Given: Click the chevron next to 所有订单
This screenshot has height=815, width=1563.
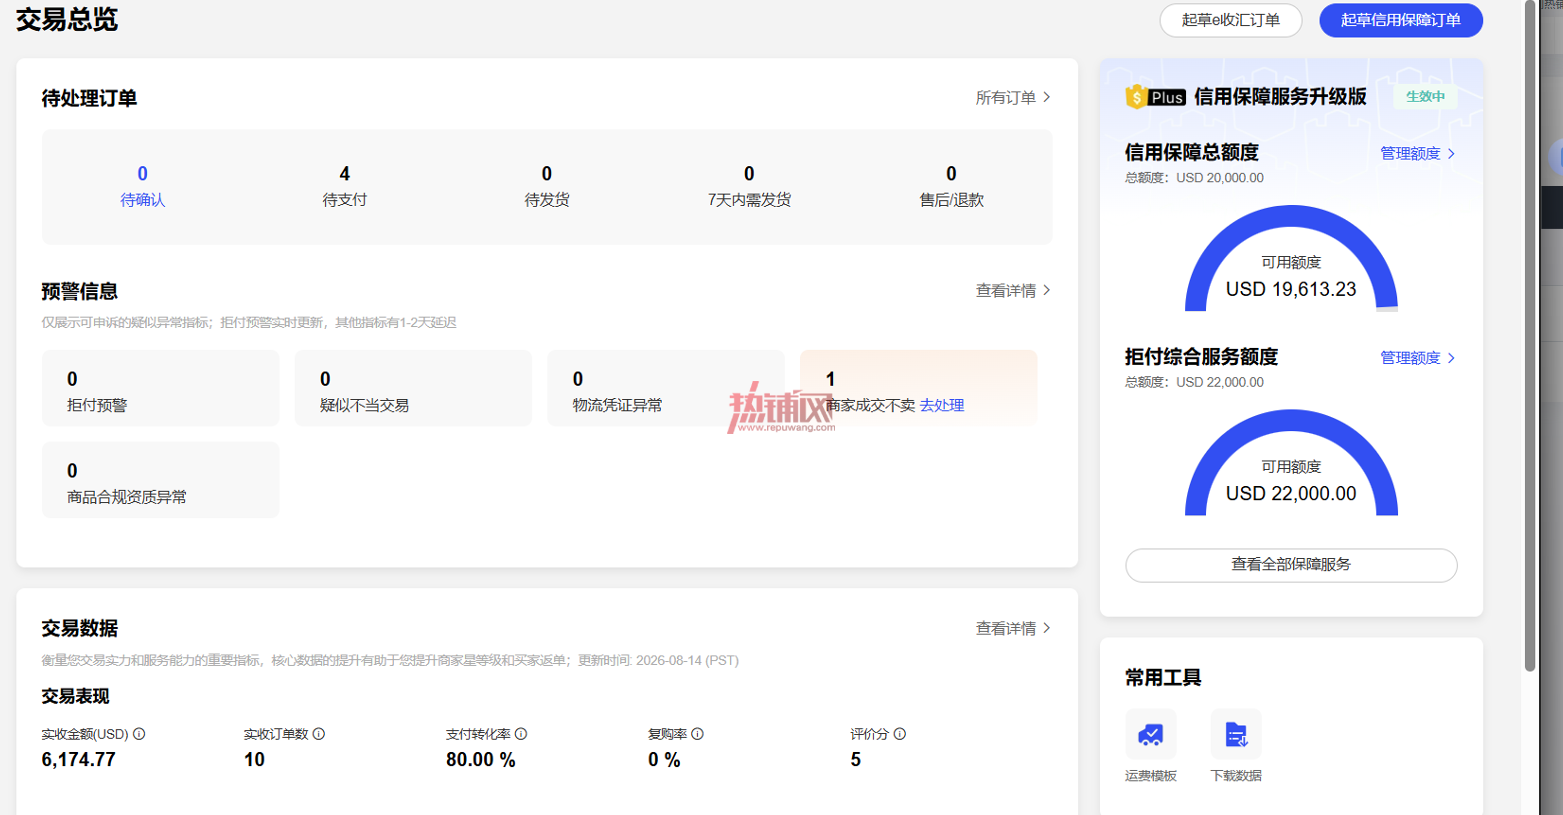Looking at the screenshot, I should (x=1047, y=97).
